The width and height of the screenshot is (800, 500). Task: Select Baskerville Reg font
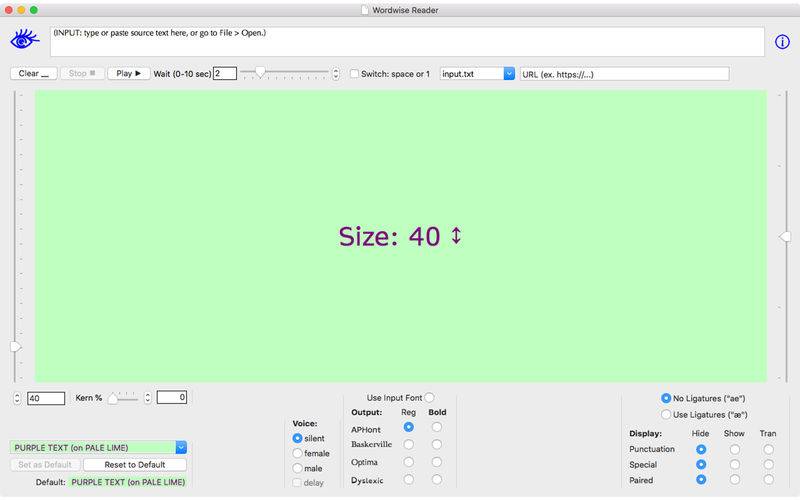coord(408,444)
